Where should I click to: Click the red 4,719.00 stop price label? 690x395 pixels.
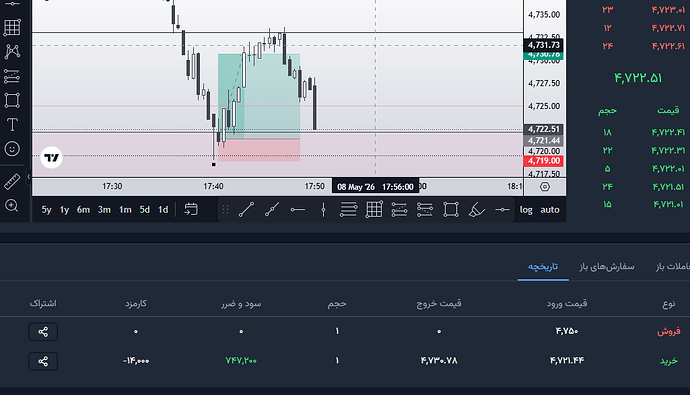544,161
